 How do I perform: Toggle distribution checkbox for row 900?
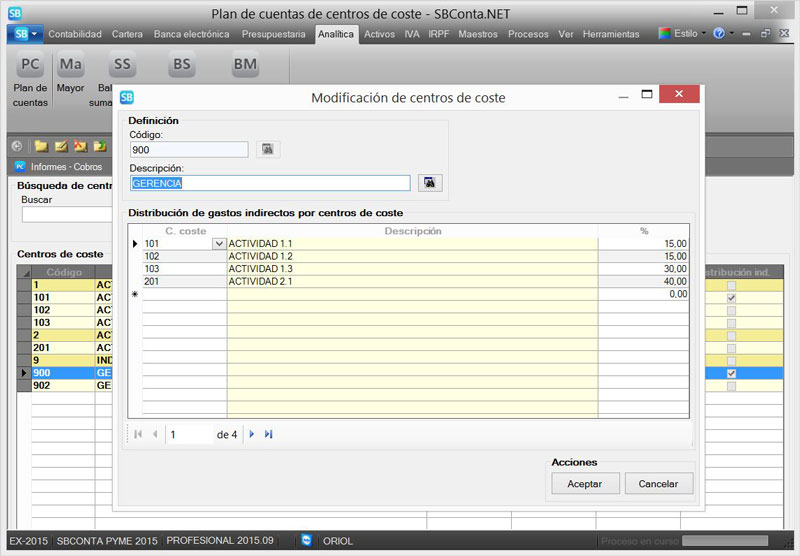pyautogui.click(x=731, y=373)
